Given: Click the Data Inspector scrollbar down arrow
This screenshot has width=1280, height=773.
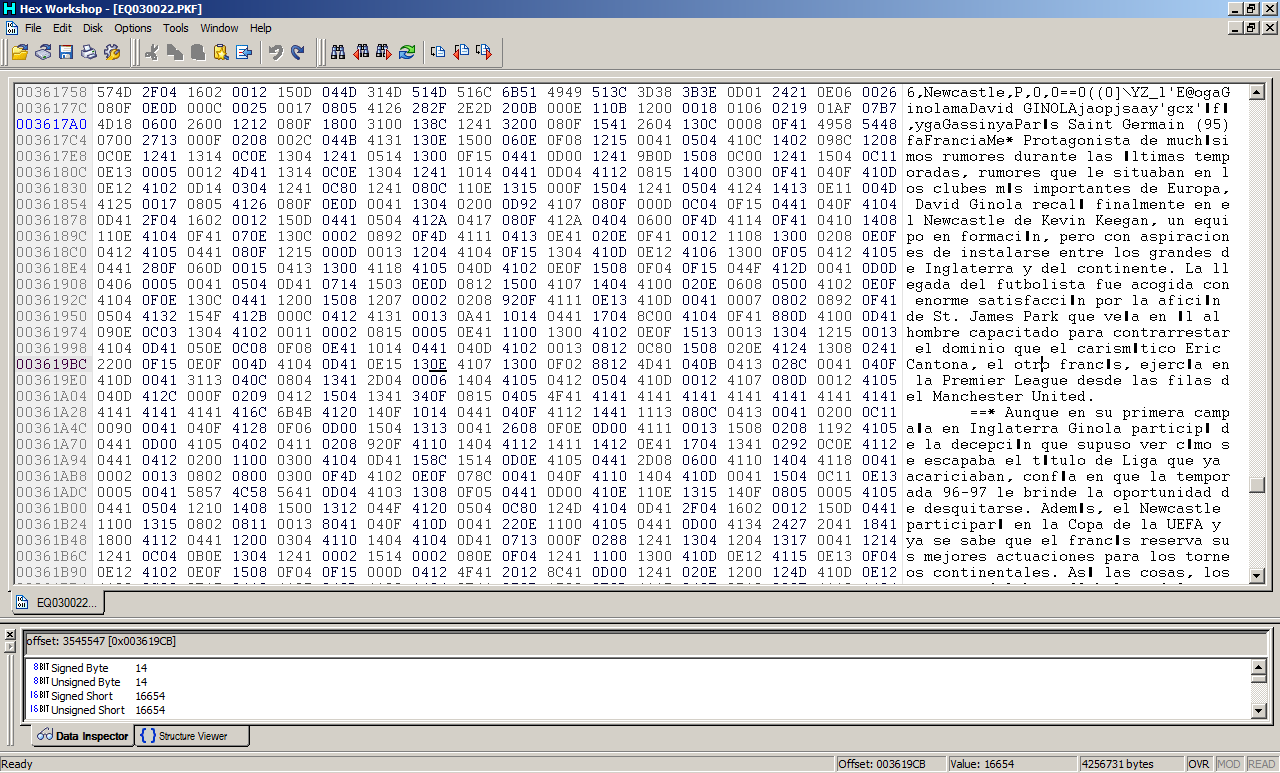Looking at the screenshot, I should coord(1258,710).
